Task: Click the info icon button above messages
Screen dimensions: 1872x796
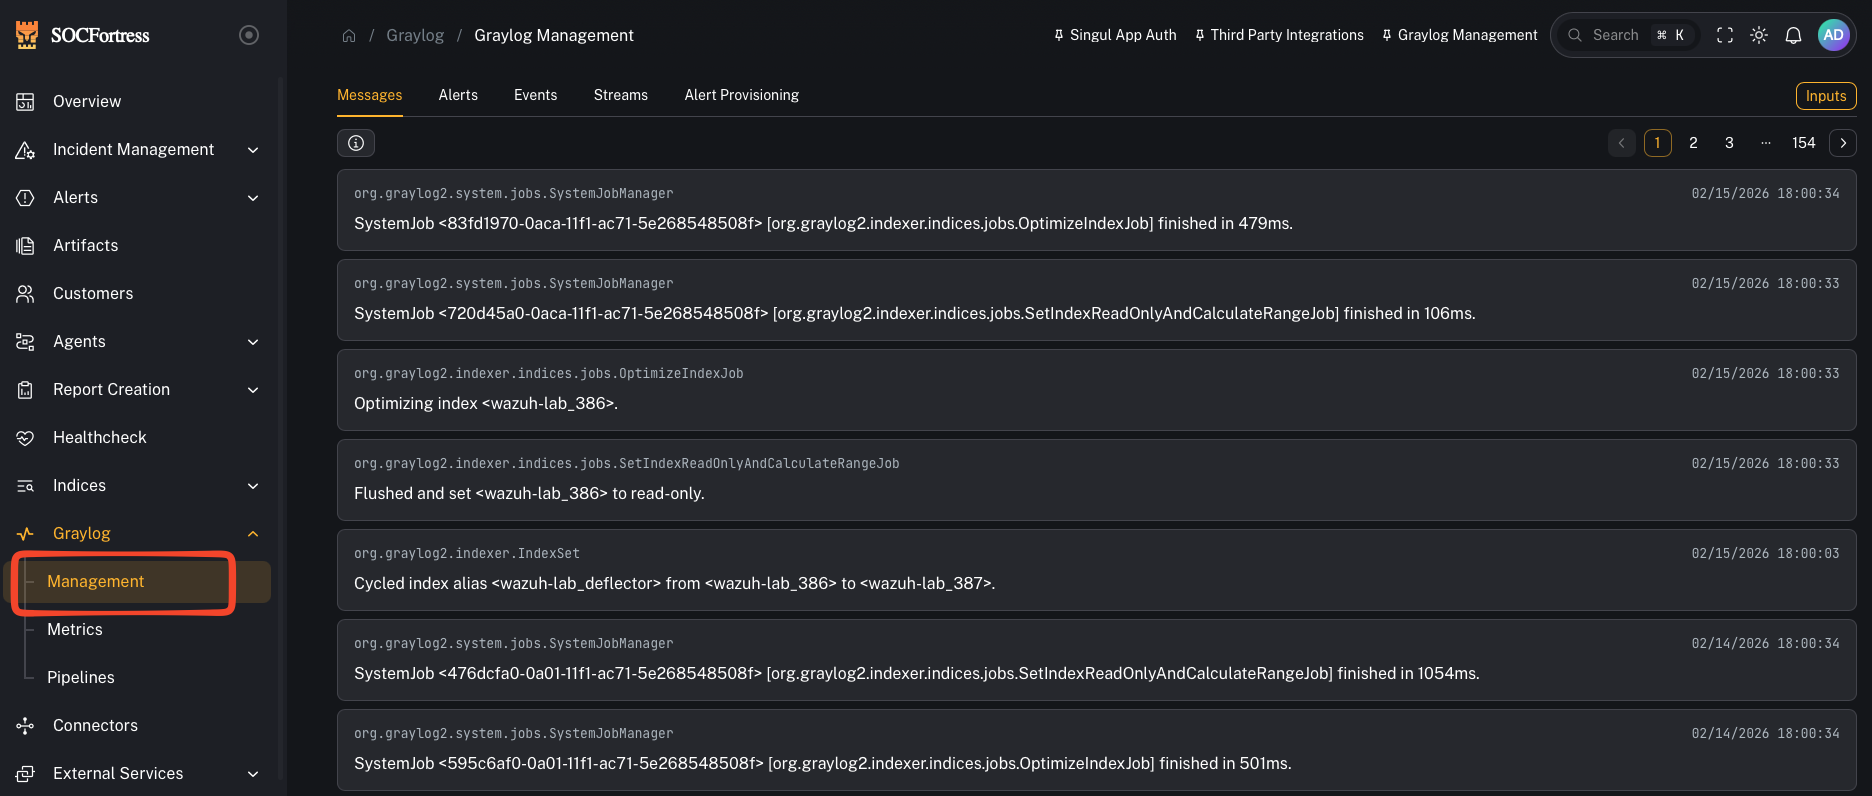Action: 356,143
